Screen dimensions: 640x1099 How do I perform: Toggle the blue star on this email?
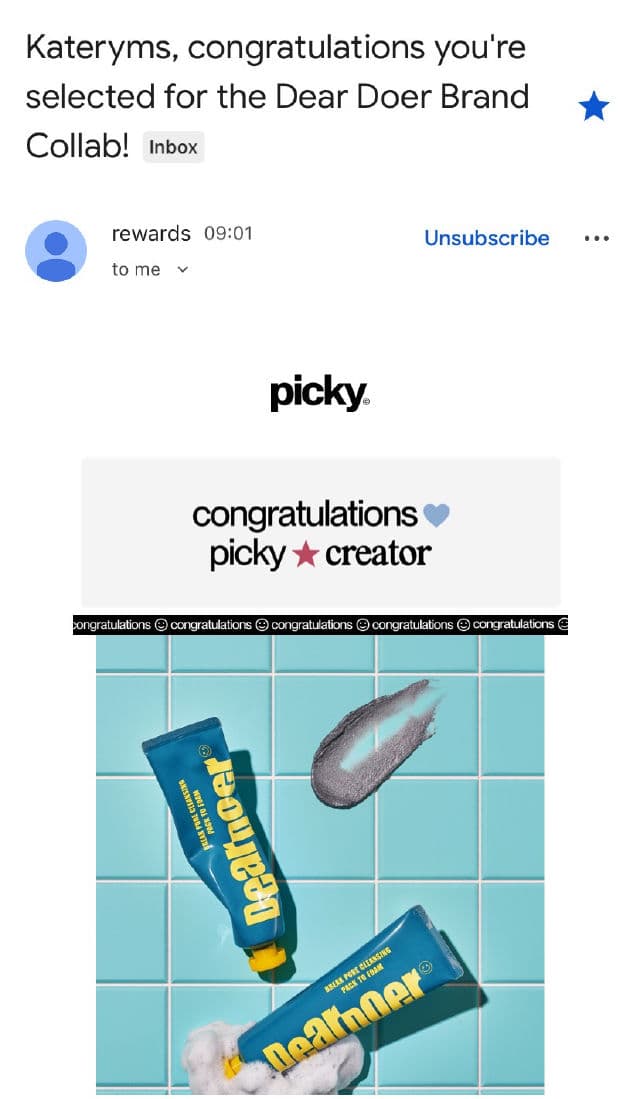click(x=594, y=107)
